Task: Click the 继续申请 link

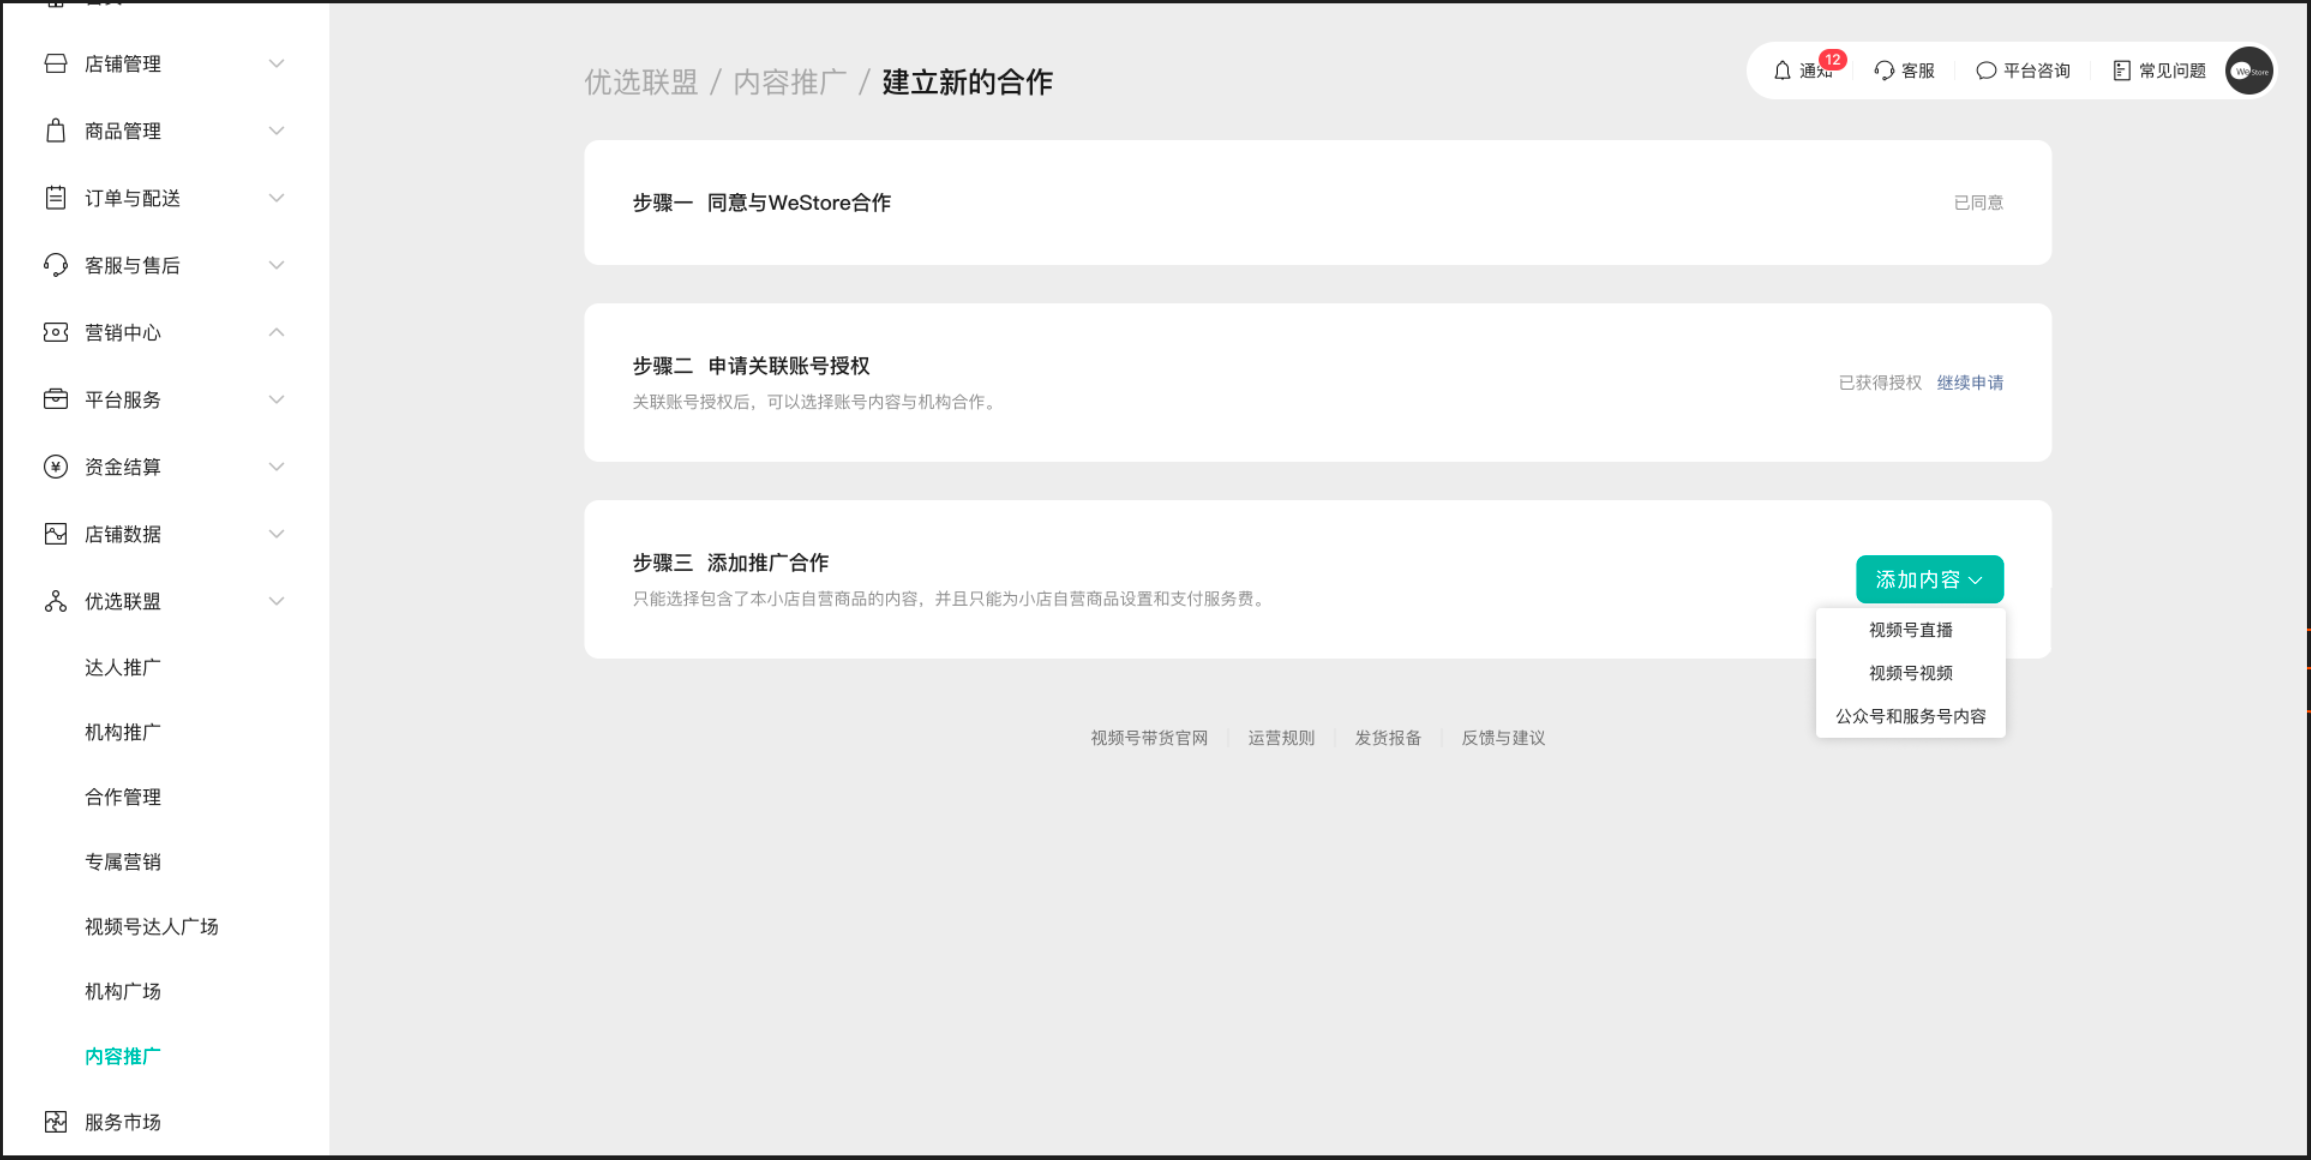Action: [x=1969, y=383]
